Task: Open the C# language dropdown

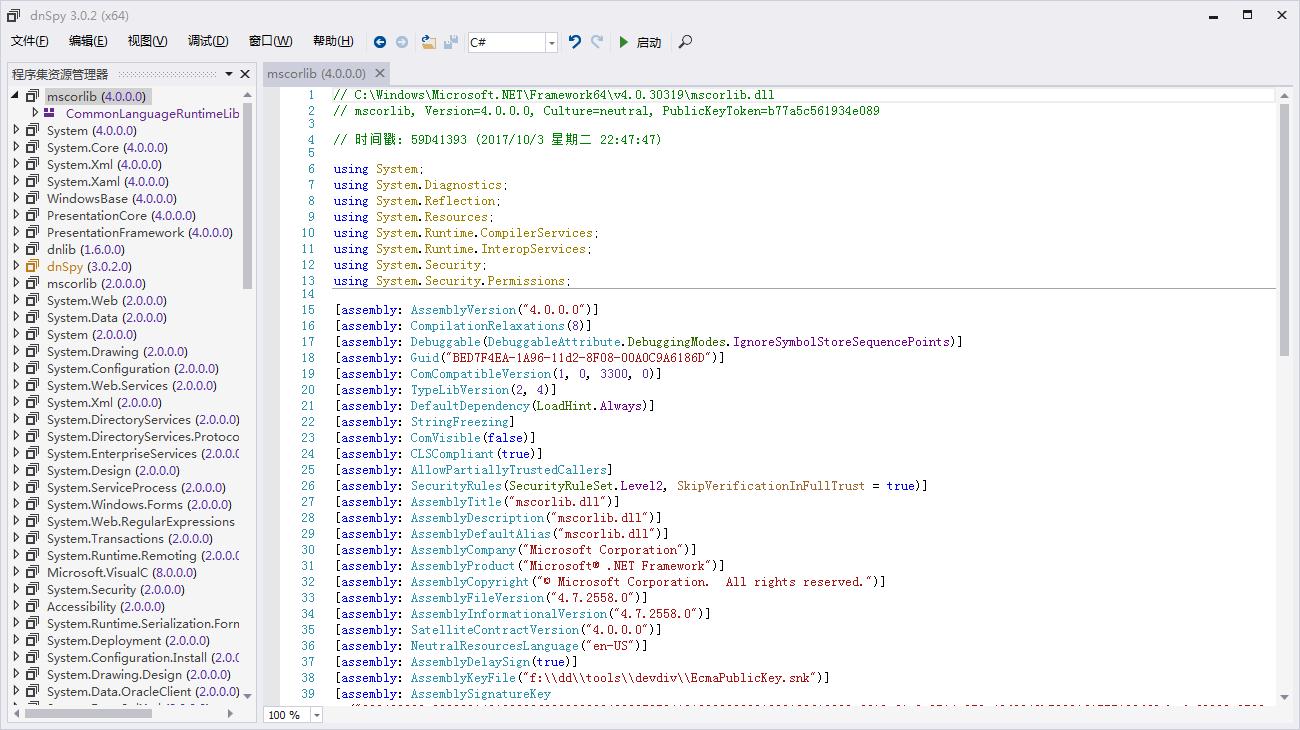Action: pyautogui.click(x=551, y=42)
